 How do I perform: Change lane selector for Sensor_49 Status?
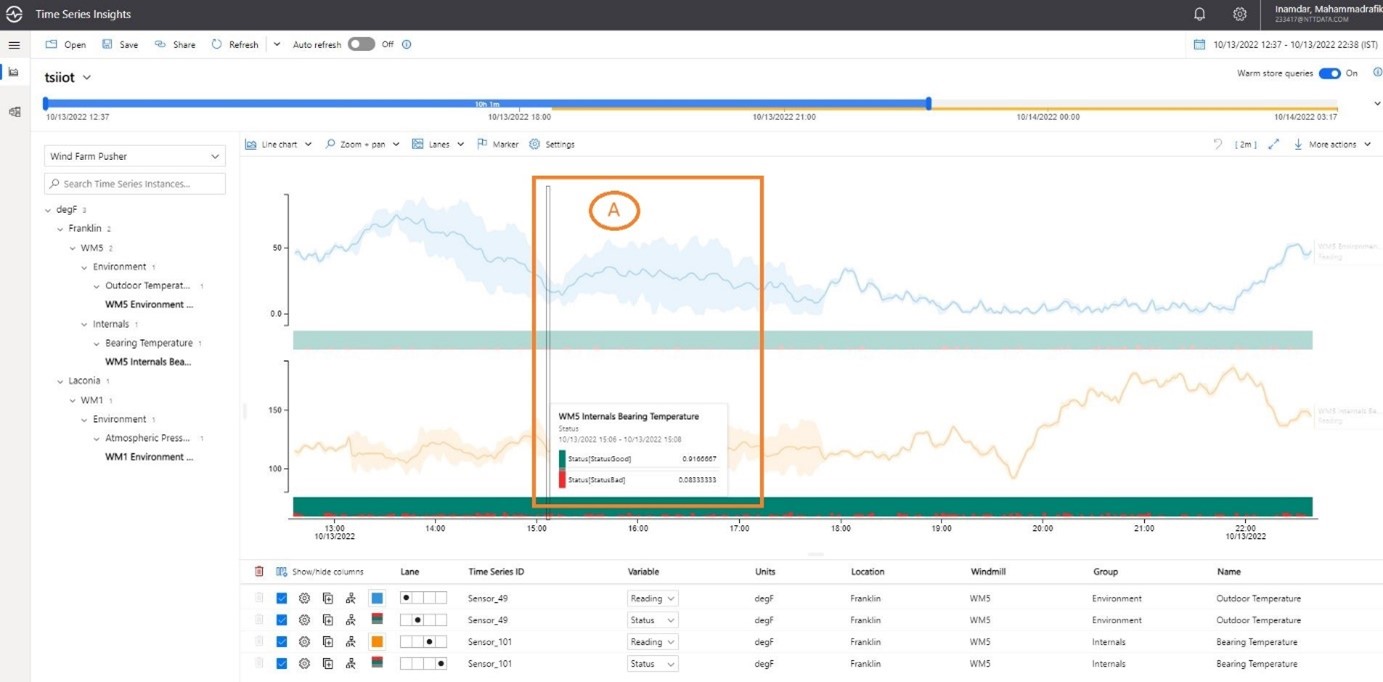click(x=423, y=620)
